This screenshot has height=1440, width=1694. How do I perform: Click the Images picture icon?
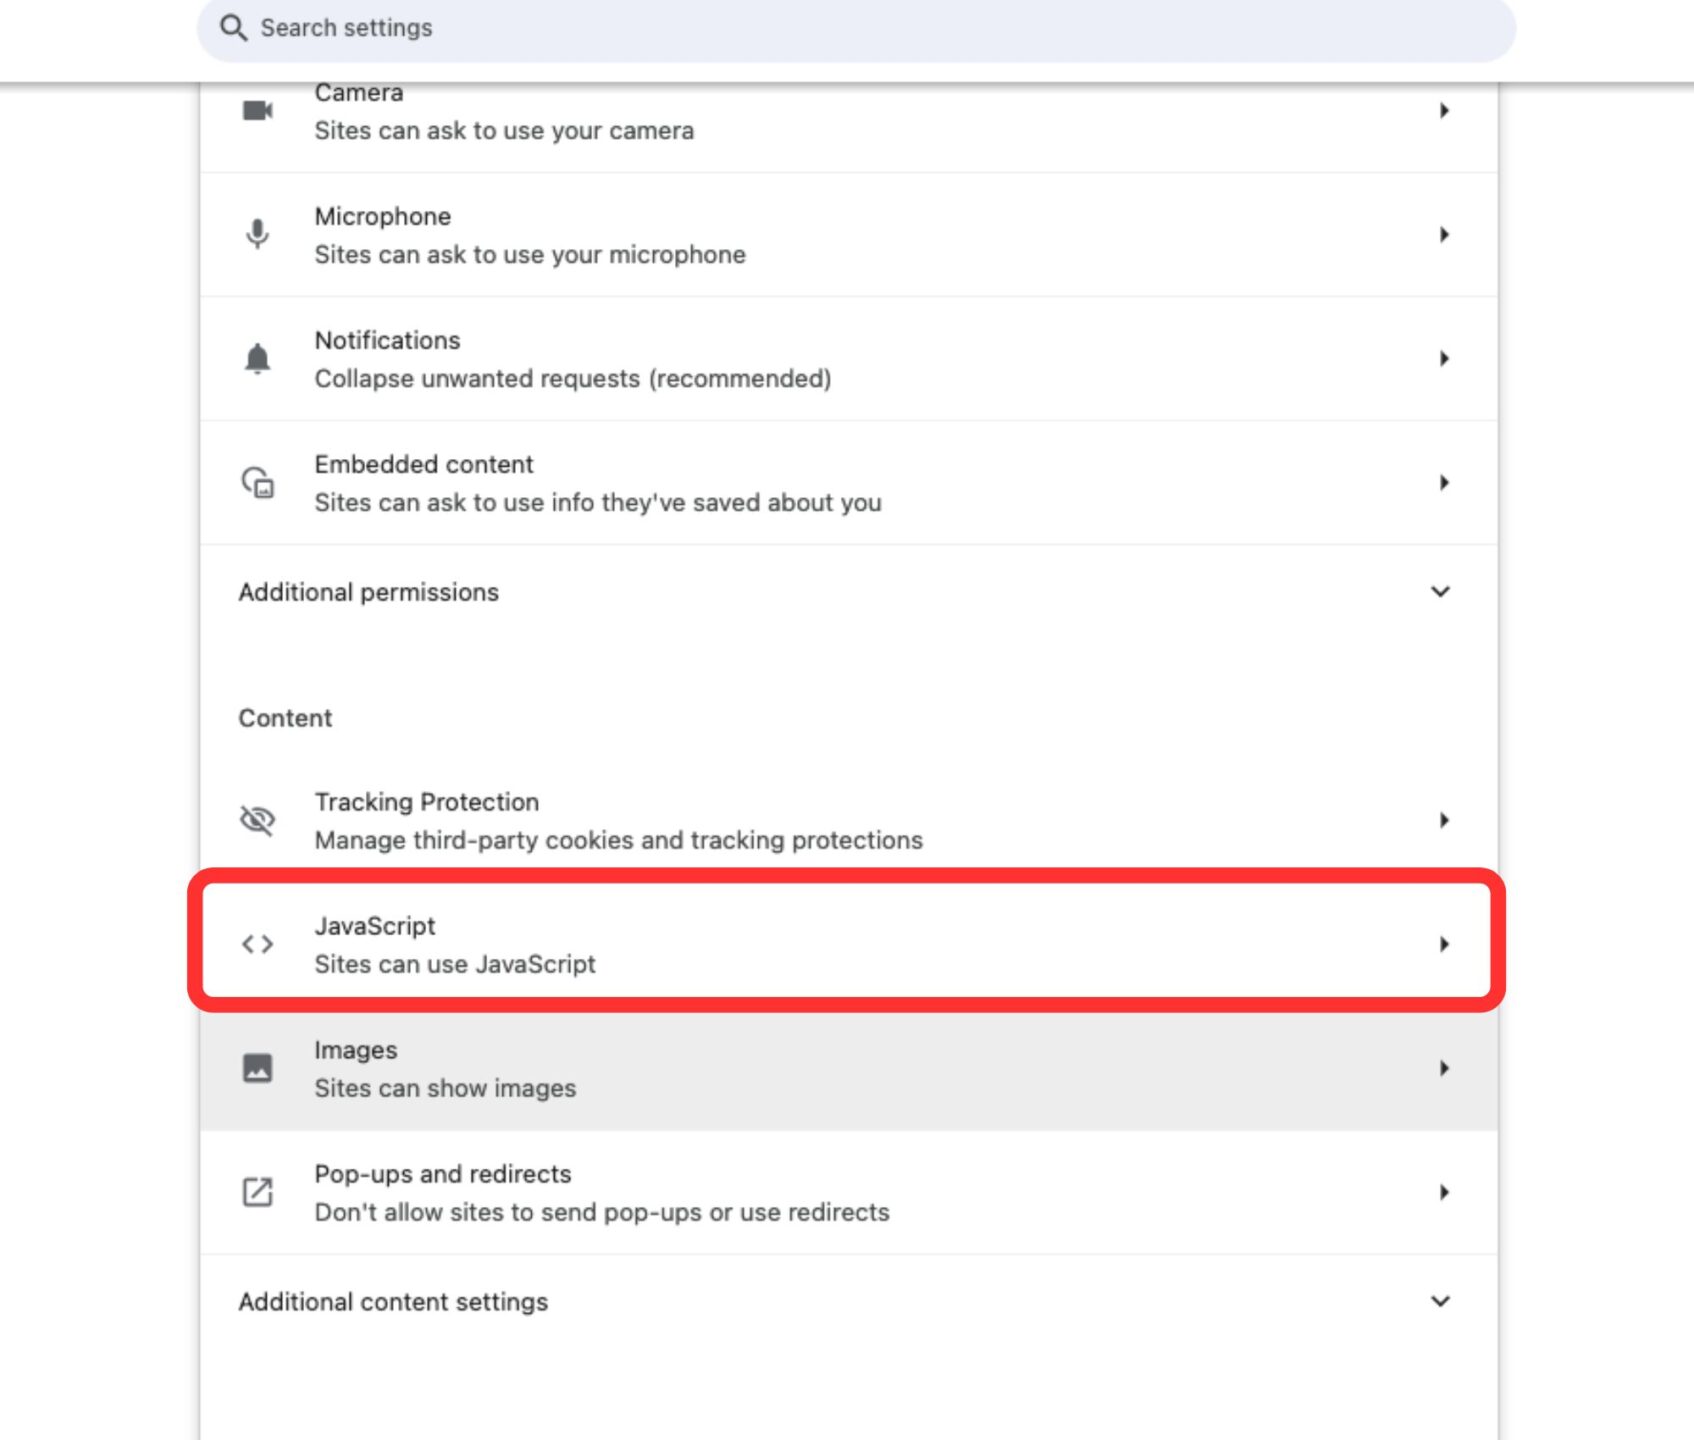[257, 1067]
